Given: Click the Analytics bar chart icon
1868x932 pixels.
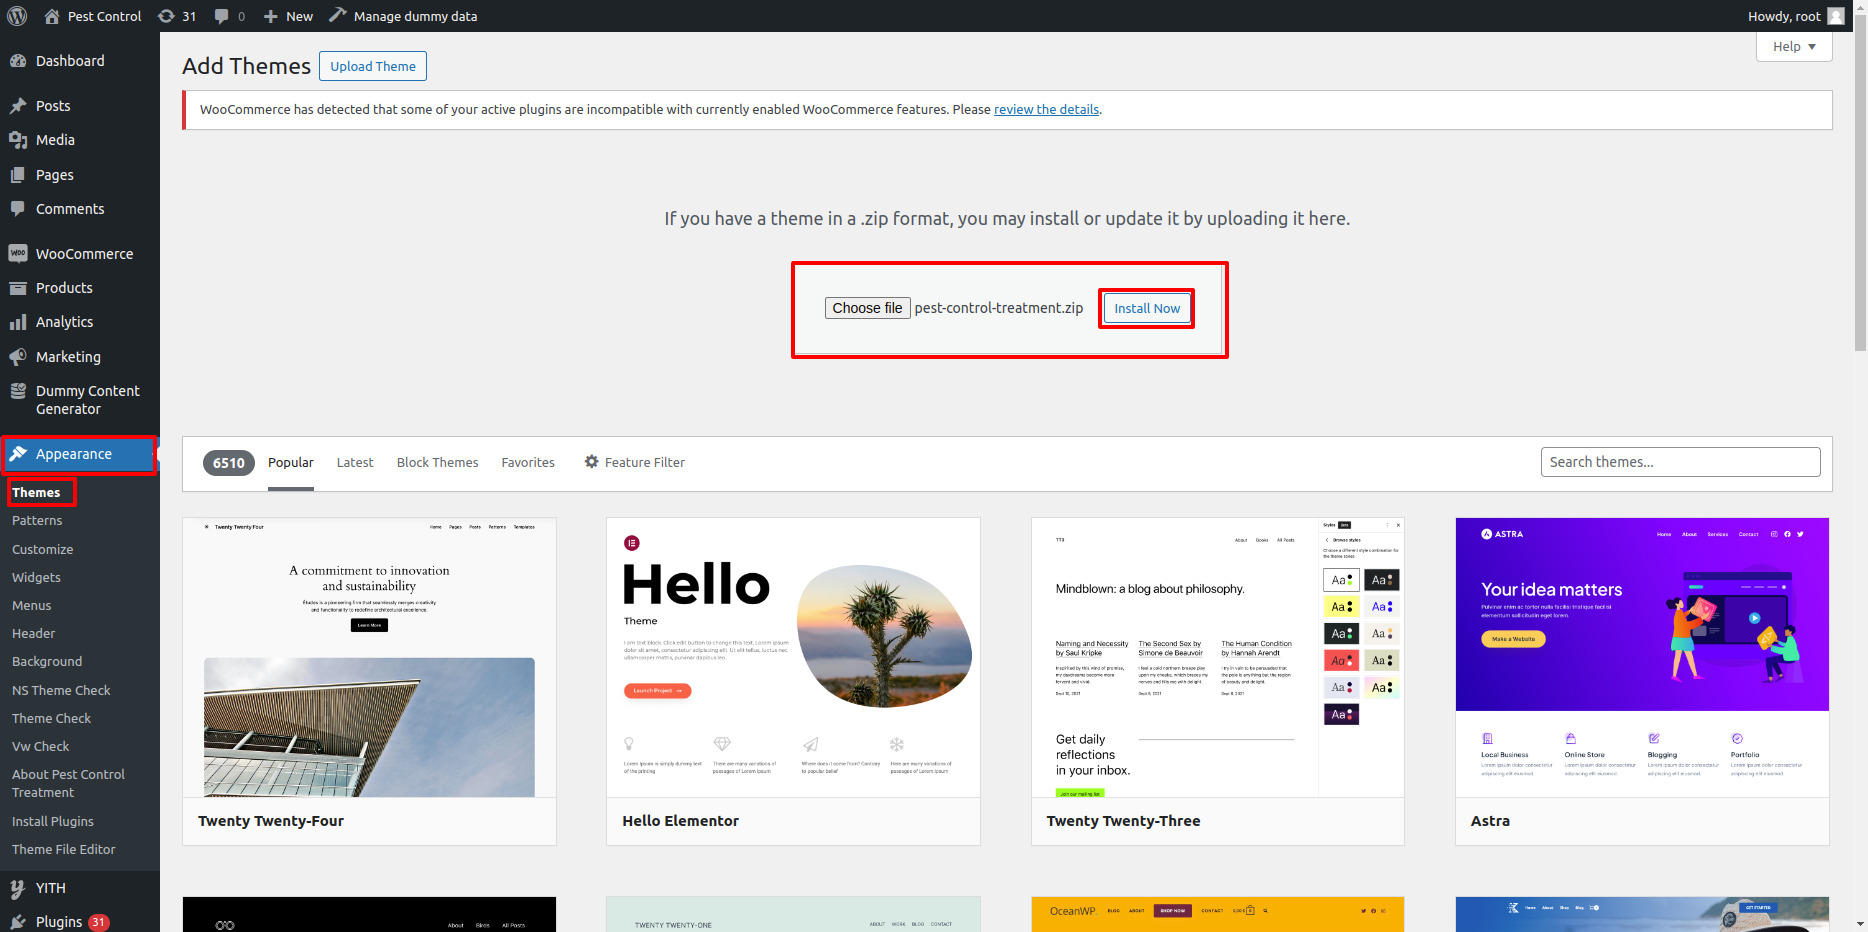Looking at the screenshot, I should pyautogui.click(x=18, y=322).
